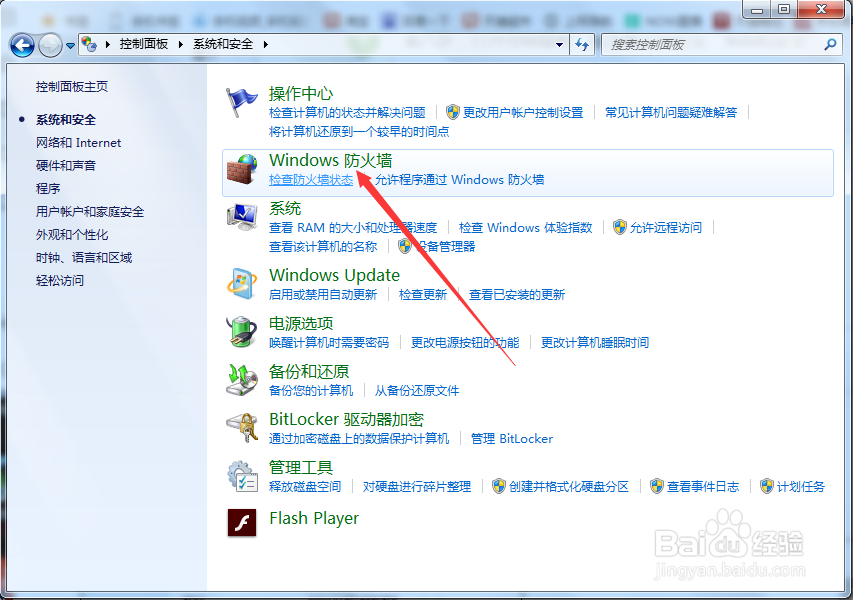Go to 控制面板主页 in sidebar
This screenshot has width=853, height=600.
(x=72, y=86)
